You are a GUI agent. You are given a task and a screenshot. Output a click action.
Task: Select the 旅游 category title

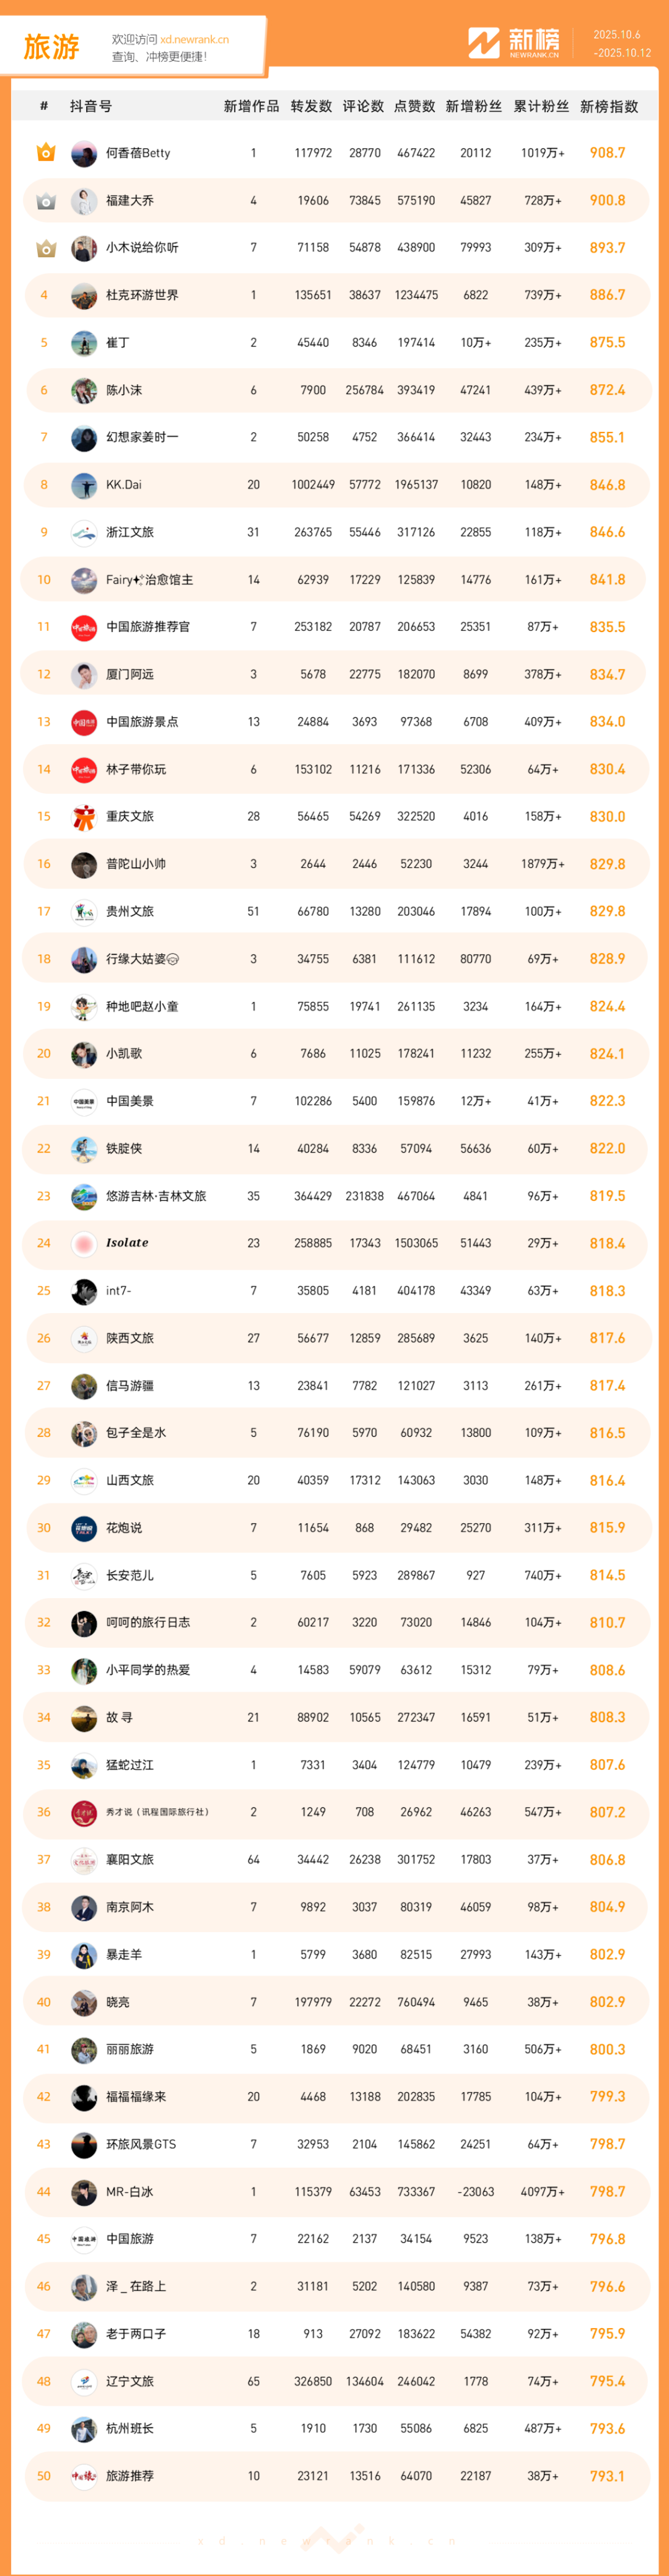pos(51,47)
